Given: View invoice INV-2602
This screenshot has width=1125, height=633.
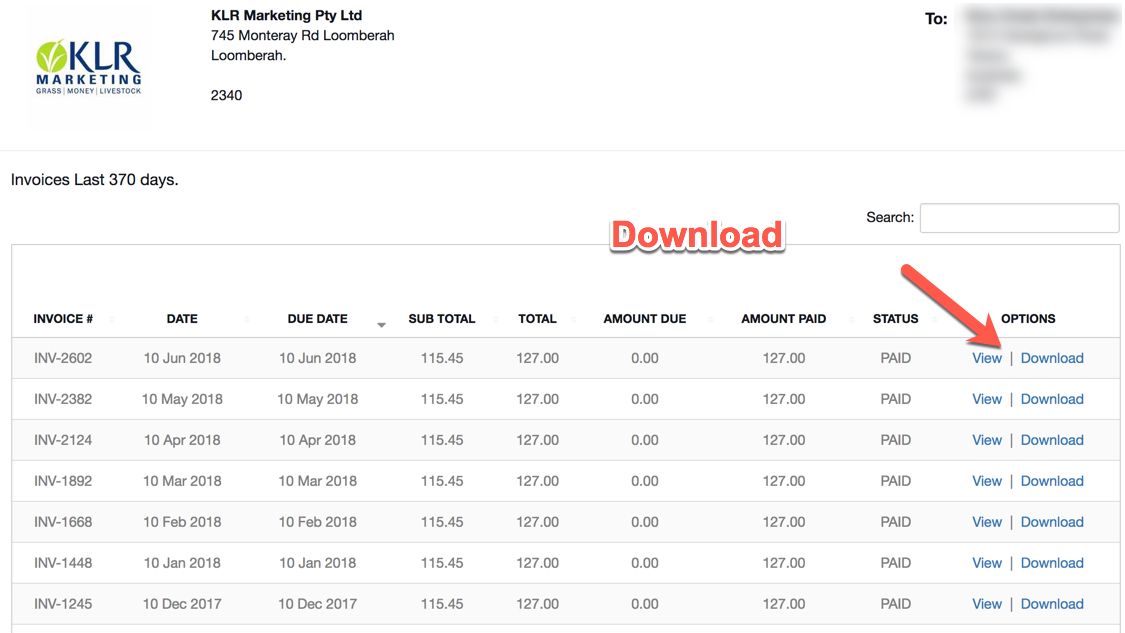Looking at the screenshot, I should (x=986, y=358).
